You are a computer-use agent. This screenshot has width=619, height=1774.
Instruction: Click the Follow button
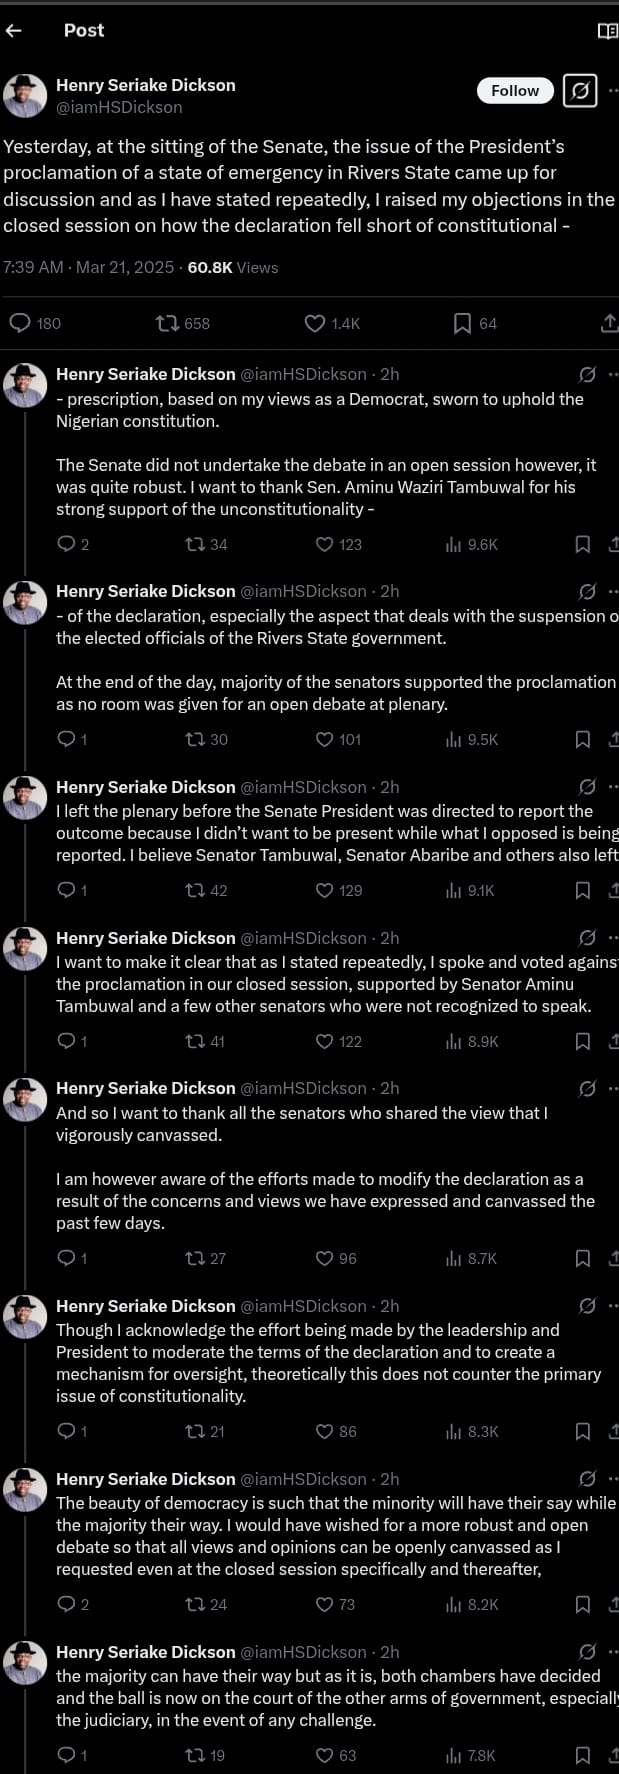(x=515, y=91)
